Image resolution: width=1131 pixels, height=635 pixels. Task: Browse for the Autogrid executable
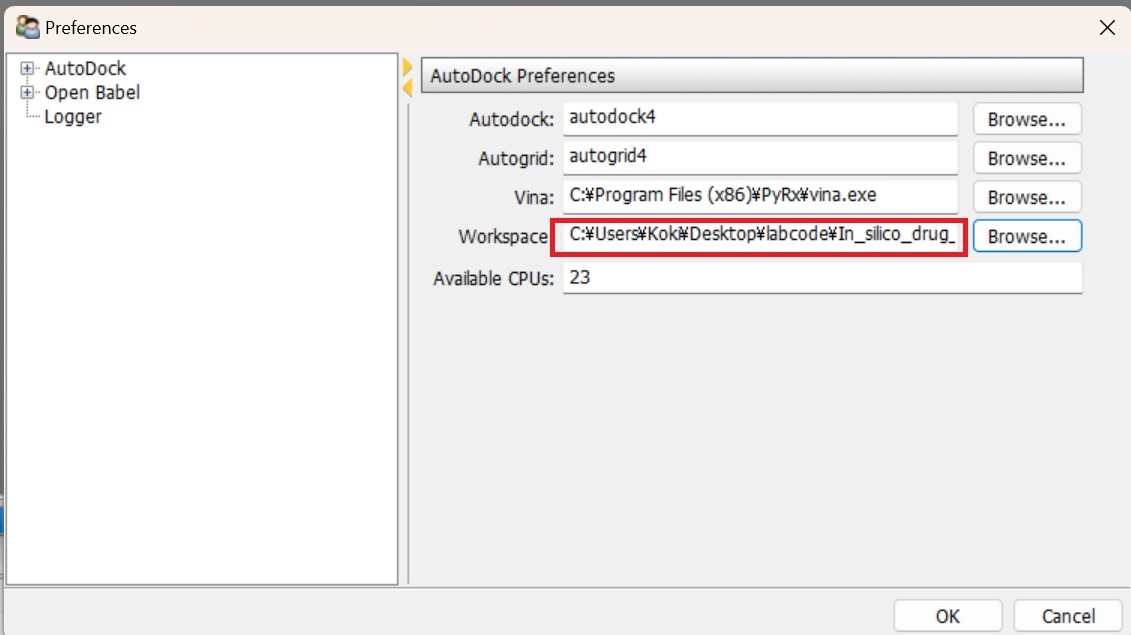tap(1026, 158)
